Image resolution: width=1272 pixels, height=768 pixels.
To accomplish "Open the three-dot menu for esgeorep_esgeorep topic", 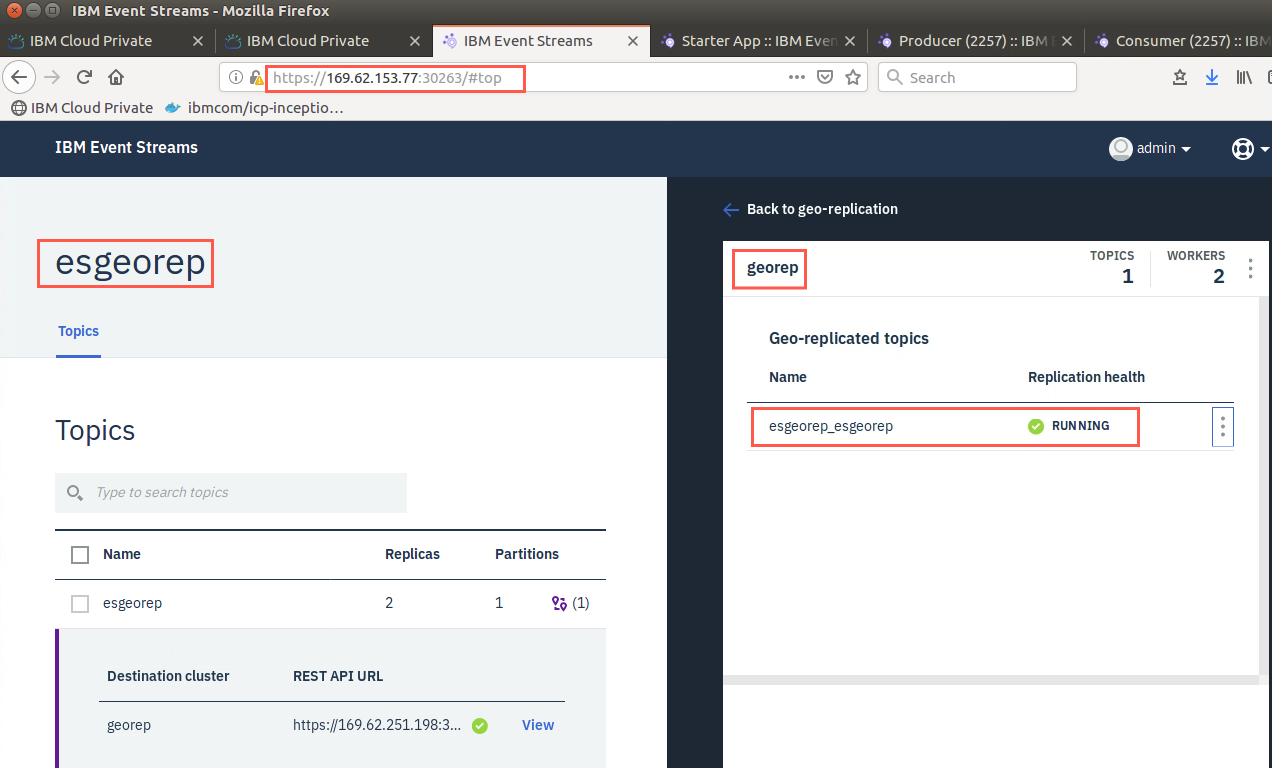I will [1222, 427].
